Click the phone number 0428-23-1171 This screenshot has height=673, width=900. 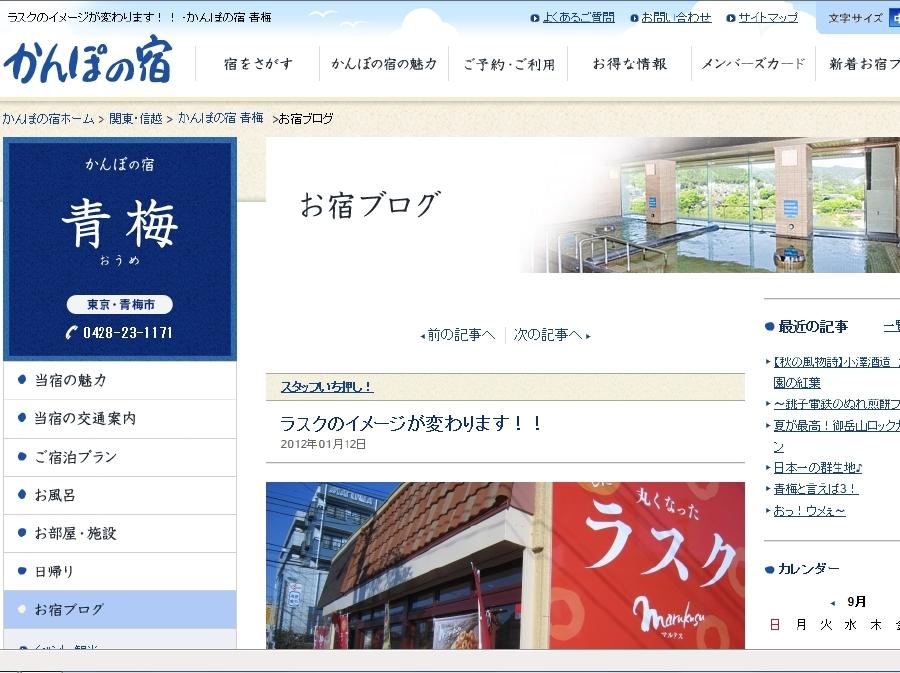point(119,333)
